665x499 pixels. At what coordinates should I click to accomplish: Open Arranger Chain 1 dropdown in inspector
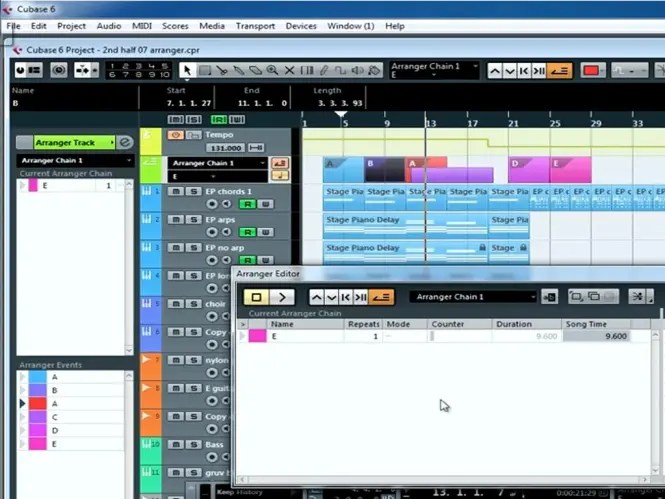(75, 160)
